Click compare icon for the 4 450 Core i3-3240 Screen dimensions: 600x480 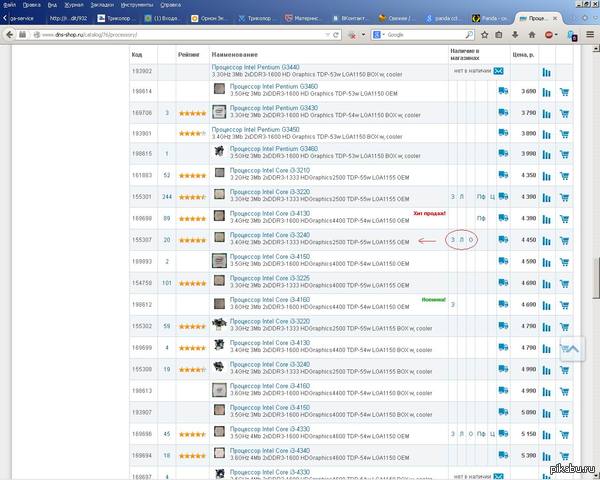[x=546, y=240]
